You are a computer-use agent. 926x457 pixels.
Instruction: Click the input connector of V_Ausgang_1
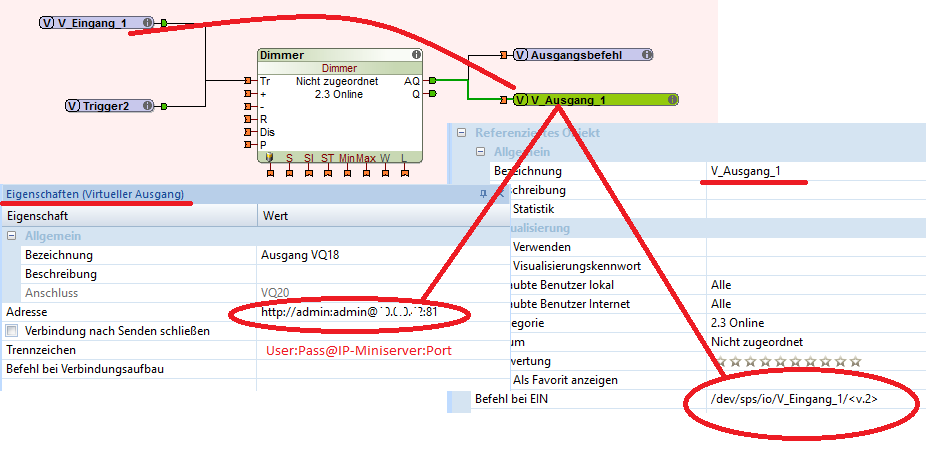pyautogui.click(x=504, y=100)
